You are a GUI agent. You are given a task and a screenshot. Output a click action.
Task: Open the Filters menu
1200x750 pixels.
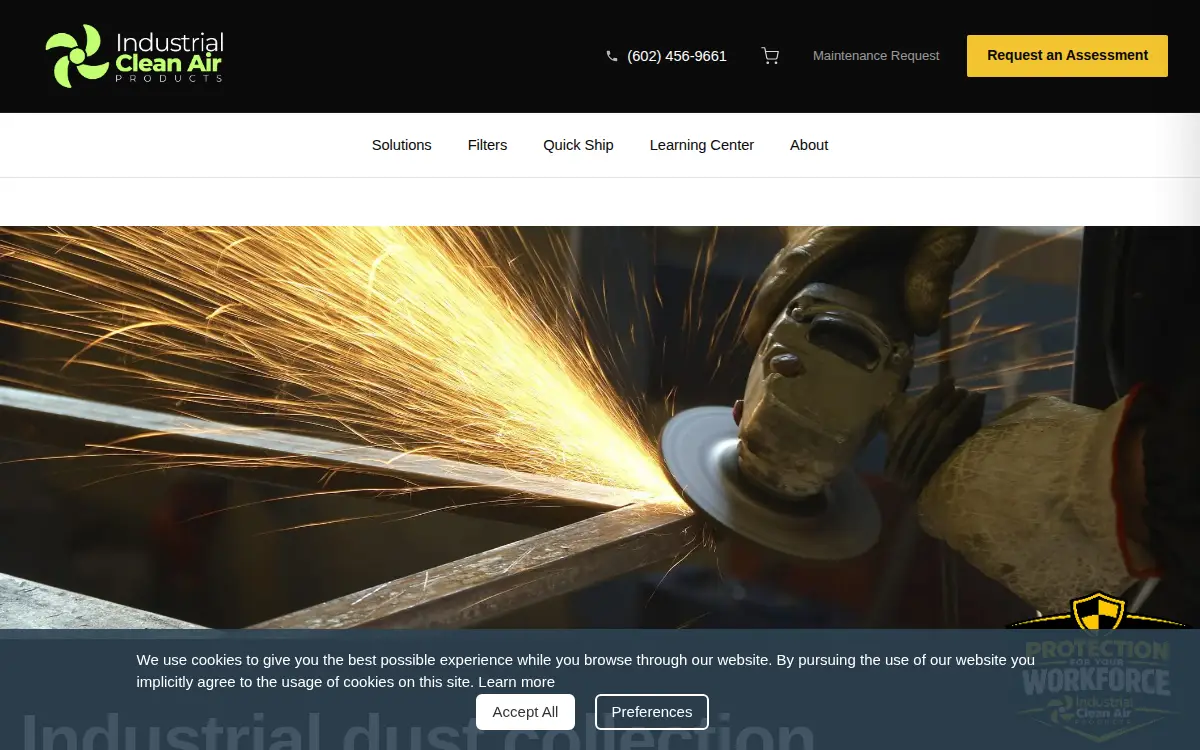487,145
